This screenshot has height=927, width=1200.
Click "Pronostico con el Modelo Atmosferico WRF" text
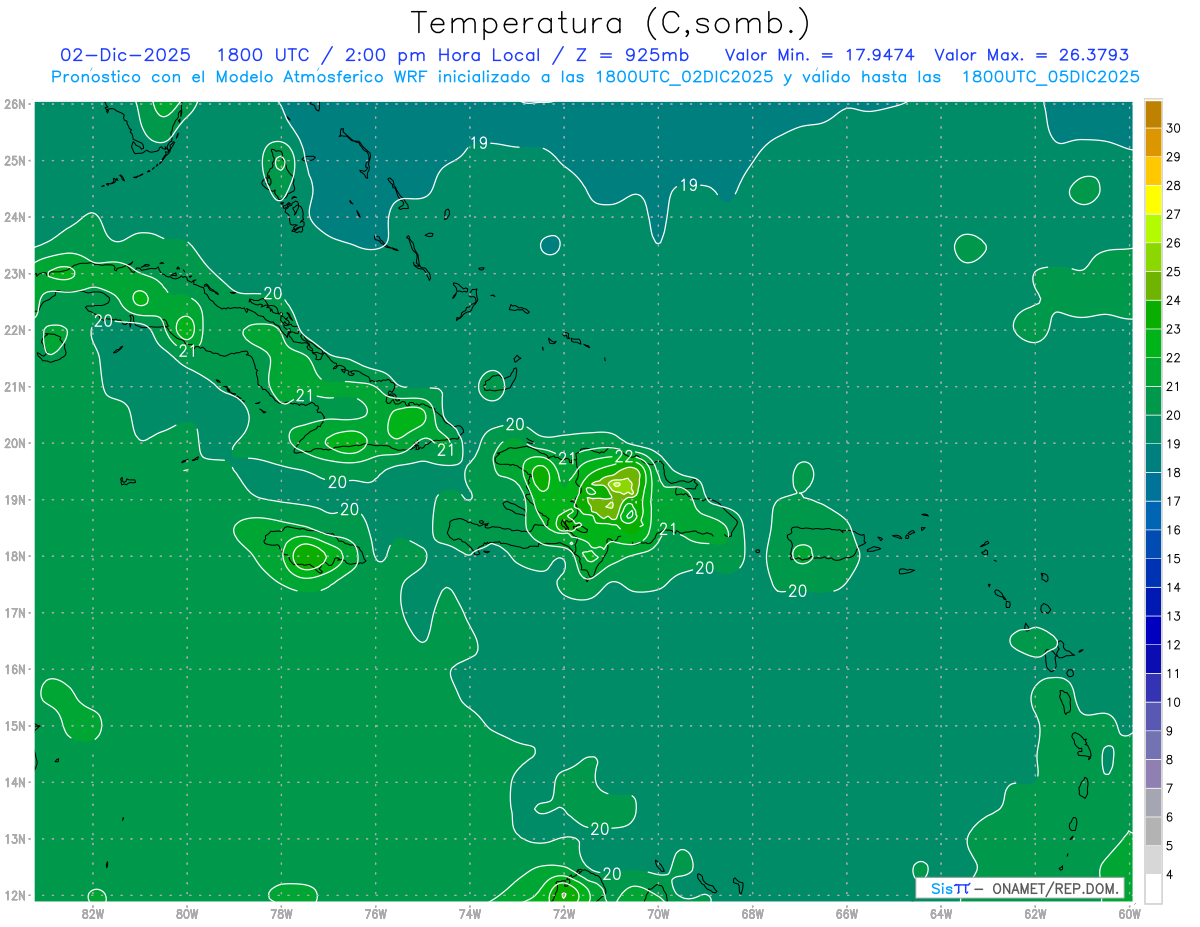pyautogui.click(x=240, y=77)
